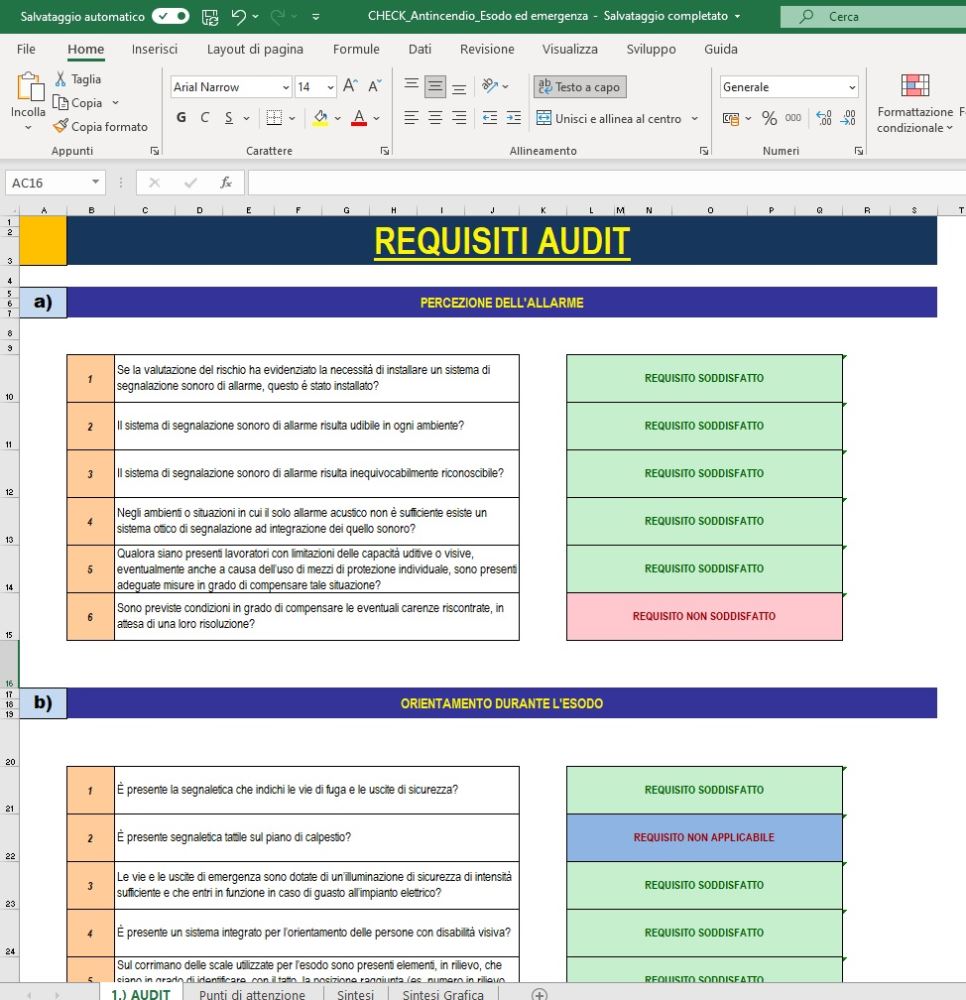Add a new sheet with plus icon
Viewport: 966px width, 1000px height.
pos(539,994)
